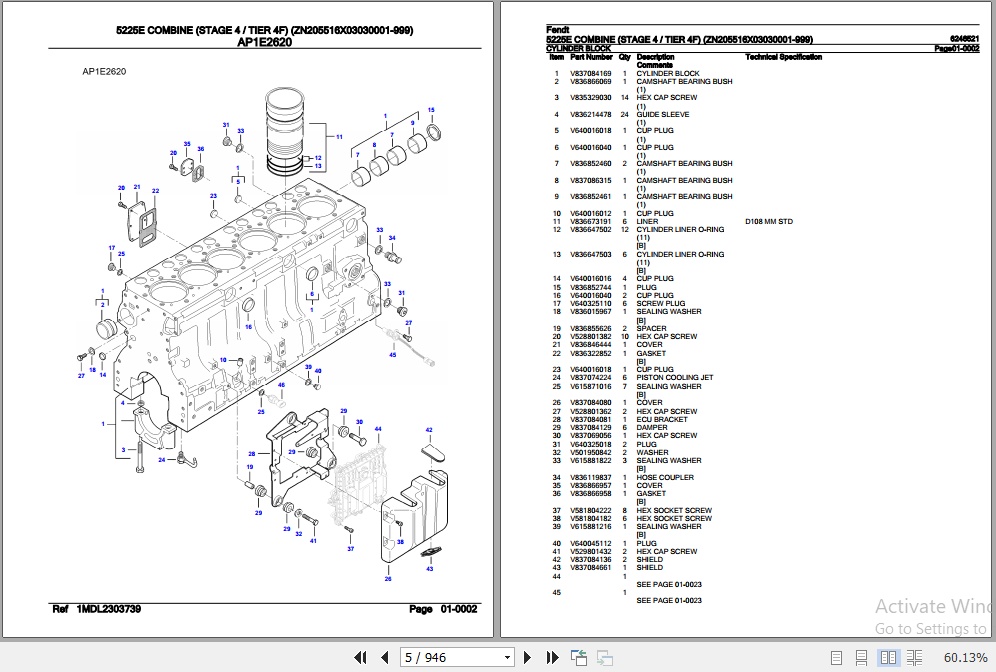
Task: Switch to continuous facing pages view
Action: (x=914, y=657)
